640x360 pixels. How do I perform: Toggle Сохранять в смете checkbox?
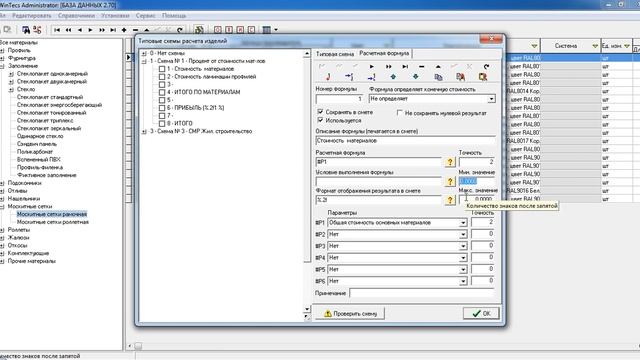pyautogui.click(x=320, y=111)
